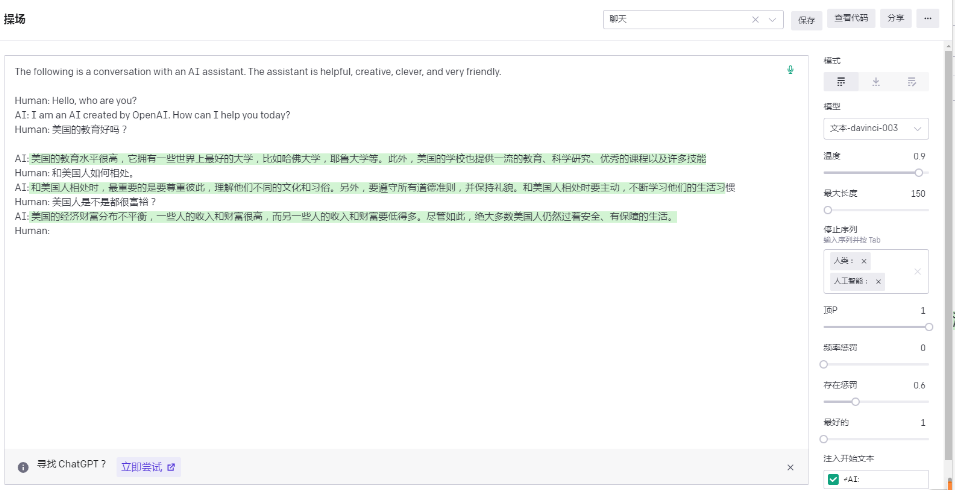Click the max length value 150

pos(918,194)
